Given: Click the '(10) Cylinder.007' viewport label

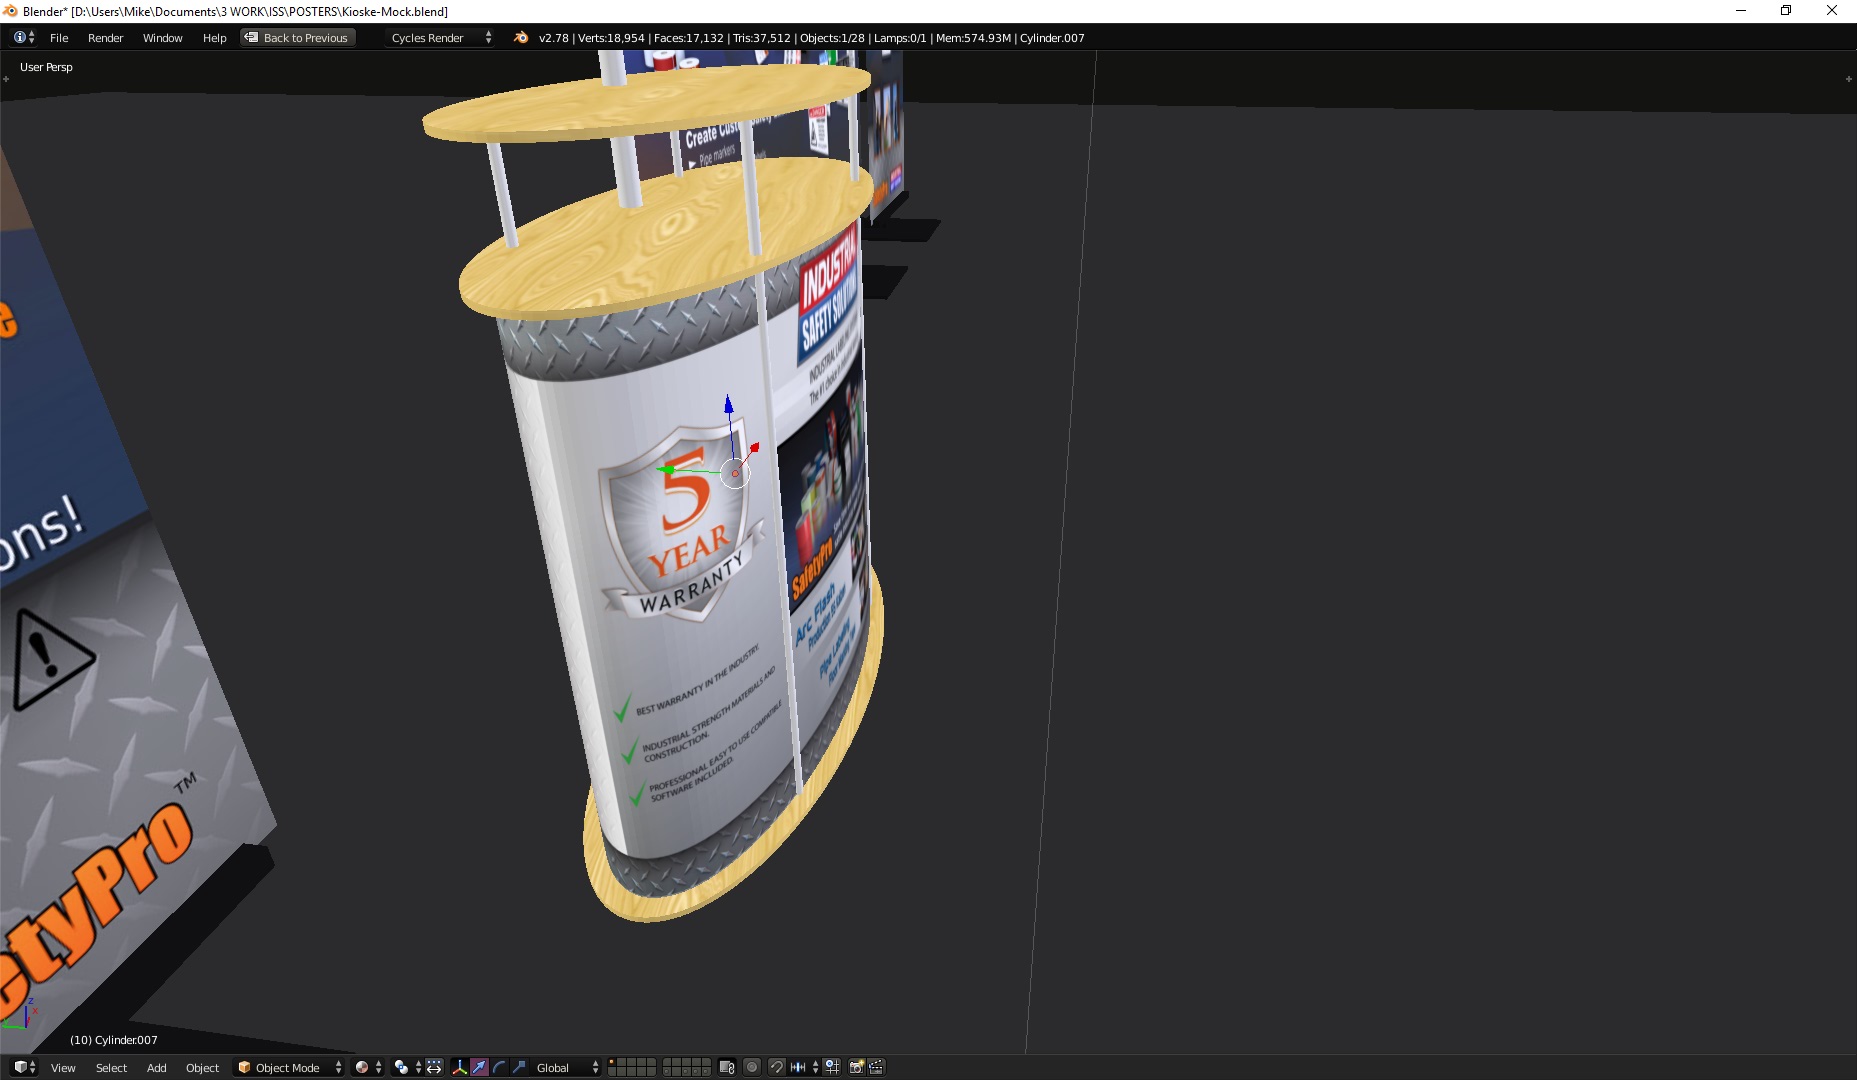Looking at the screenshot, I should (113, 1040).
